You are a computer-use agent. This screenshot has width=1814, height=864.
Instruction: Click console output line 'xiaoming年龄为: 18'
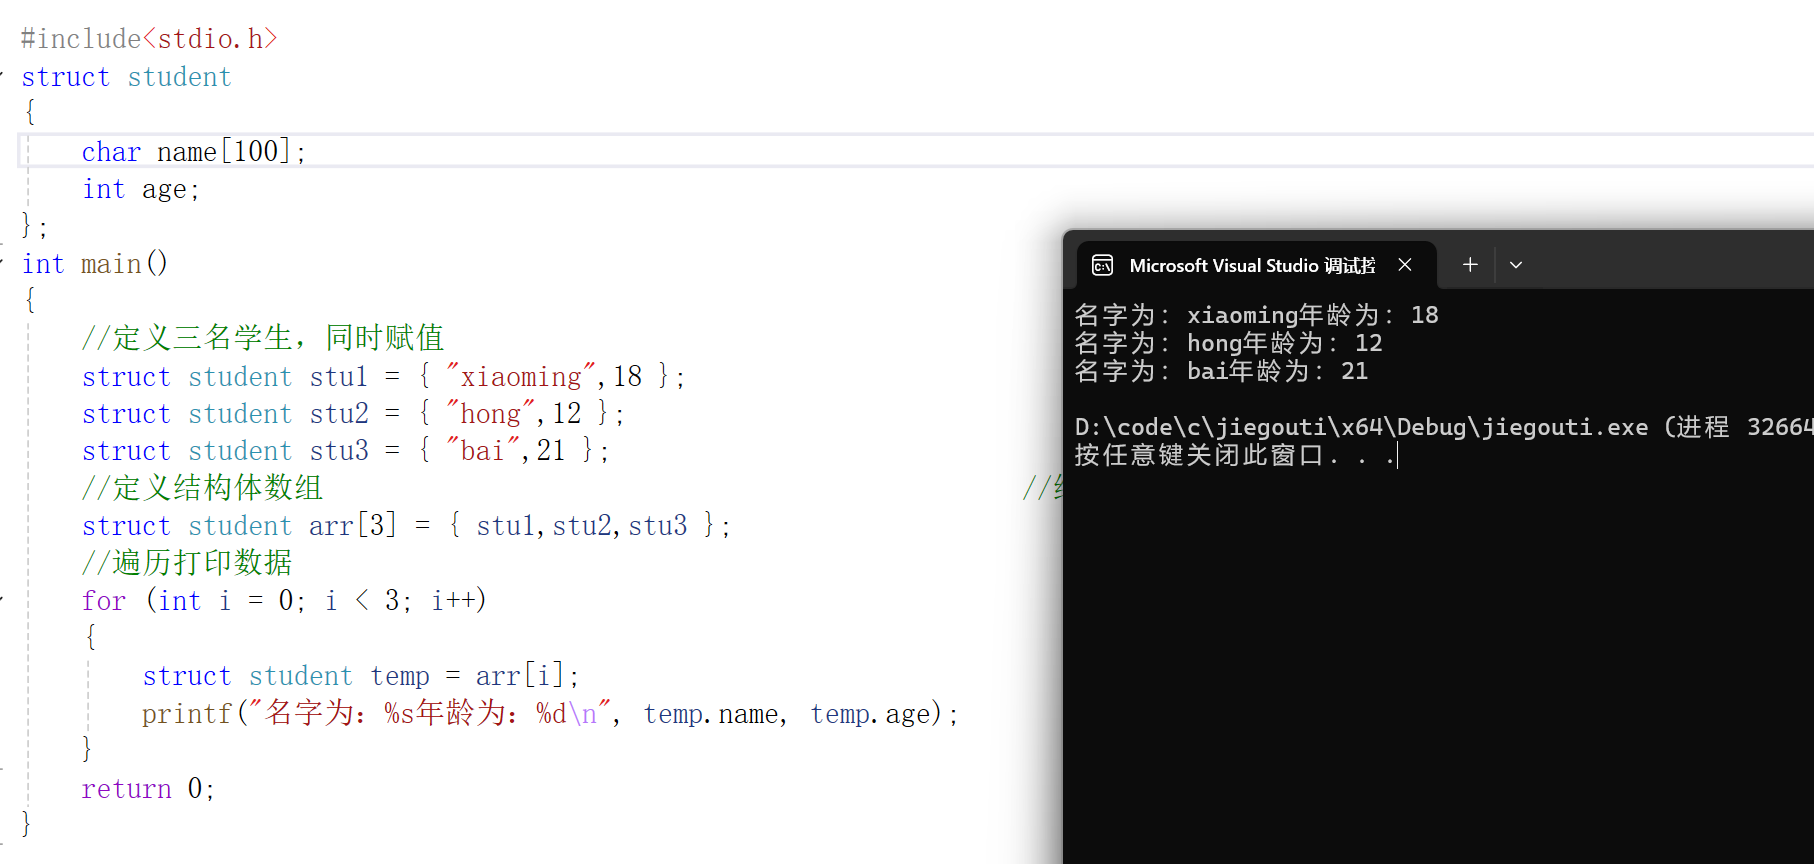[1256, 315]
